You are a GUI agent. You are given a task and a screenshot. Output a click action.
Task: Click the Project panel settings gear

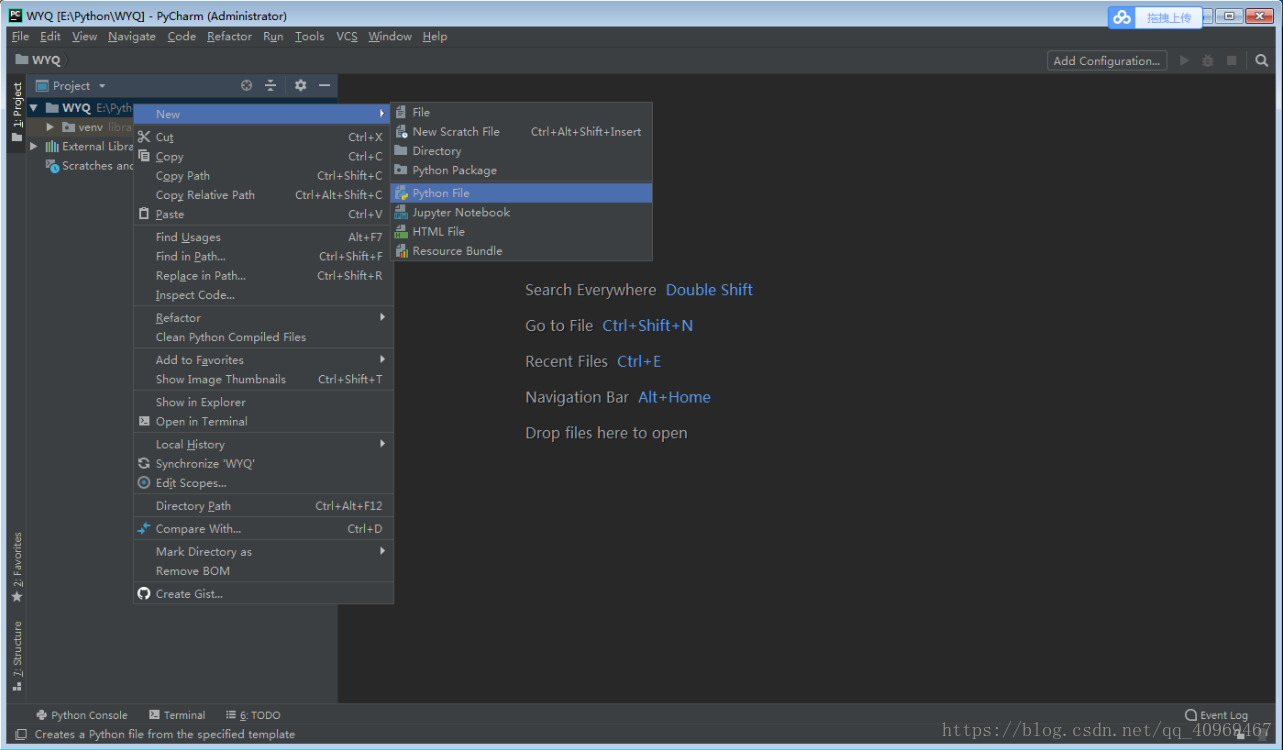pos(300,86)
